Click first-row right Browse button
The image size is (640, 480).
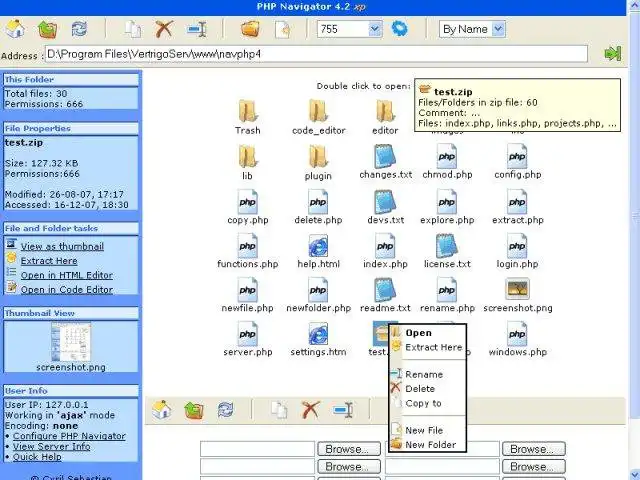click(x=533, y=449)
